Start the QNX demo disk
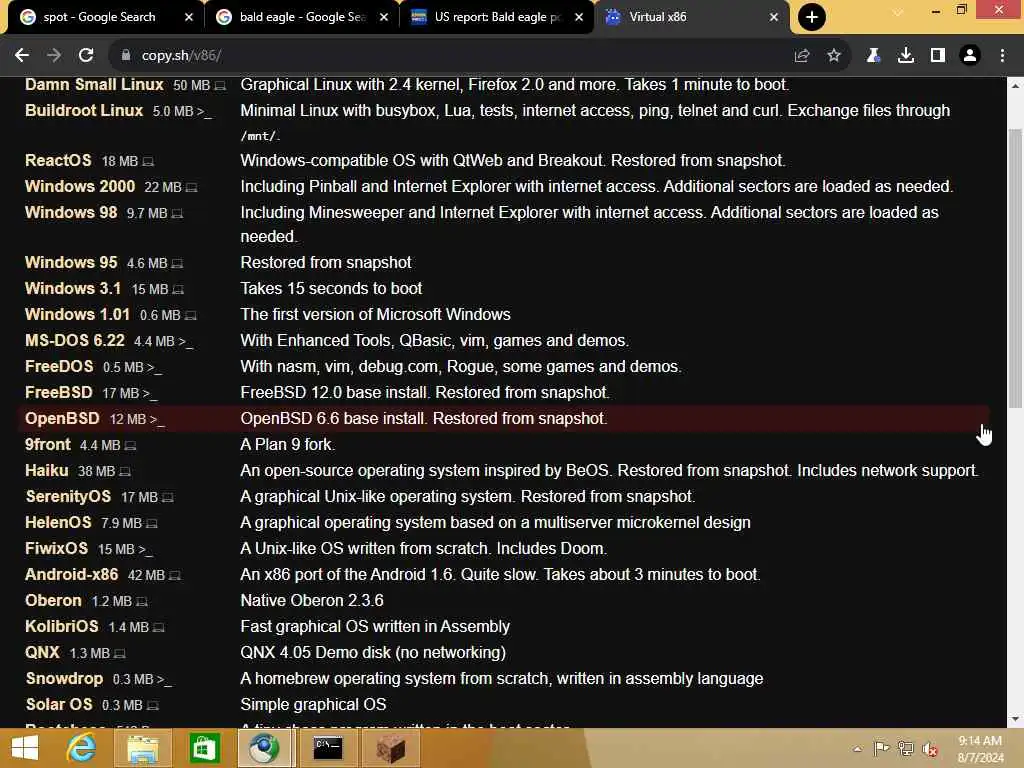This screenshot has width=1024, height=768. (42, 653)
